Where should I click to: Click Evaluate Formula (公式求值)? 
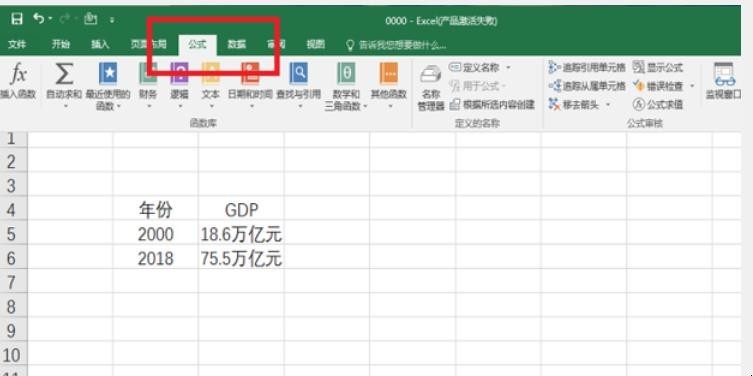[657, 104]
